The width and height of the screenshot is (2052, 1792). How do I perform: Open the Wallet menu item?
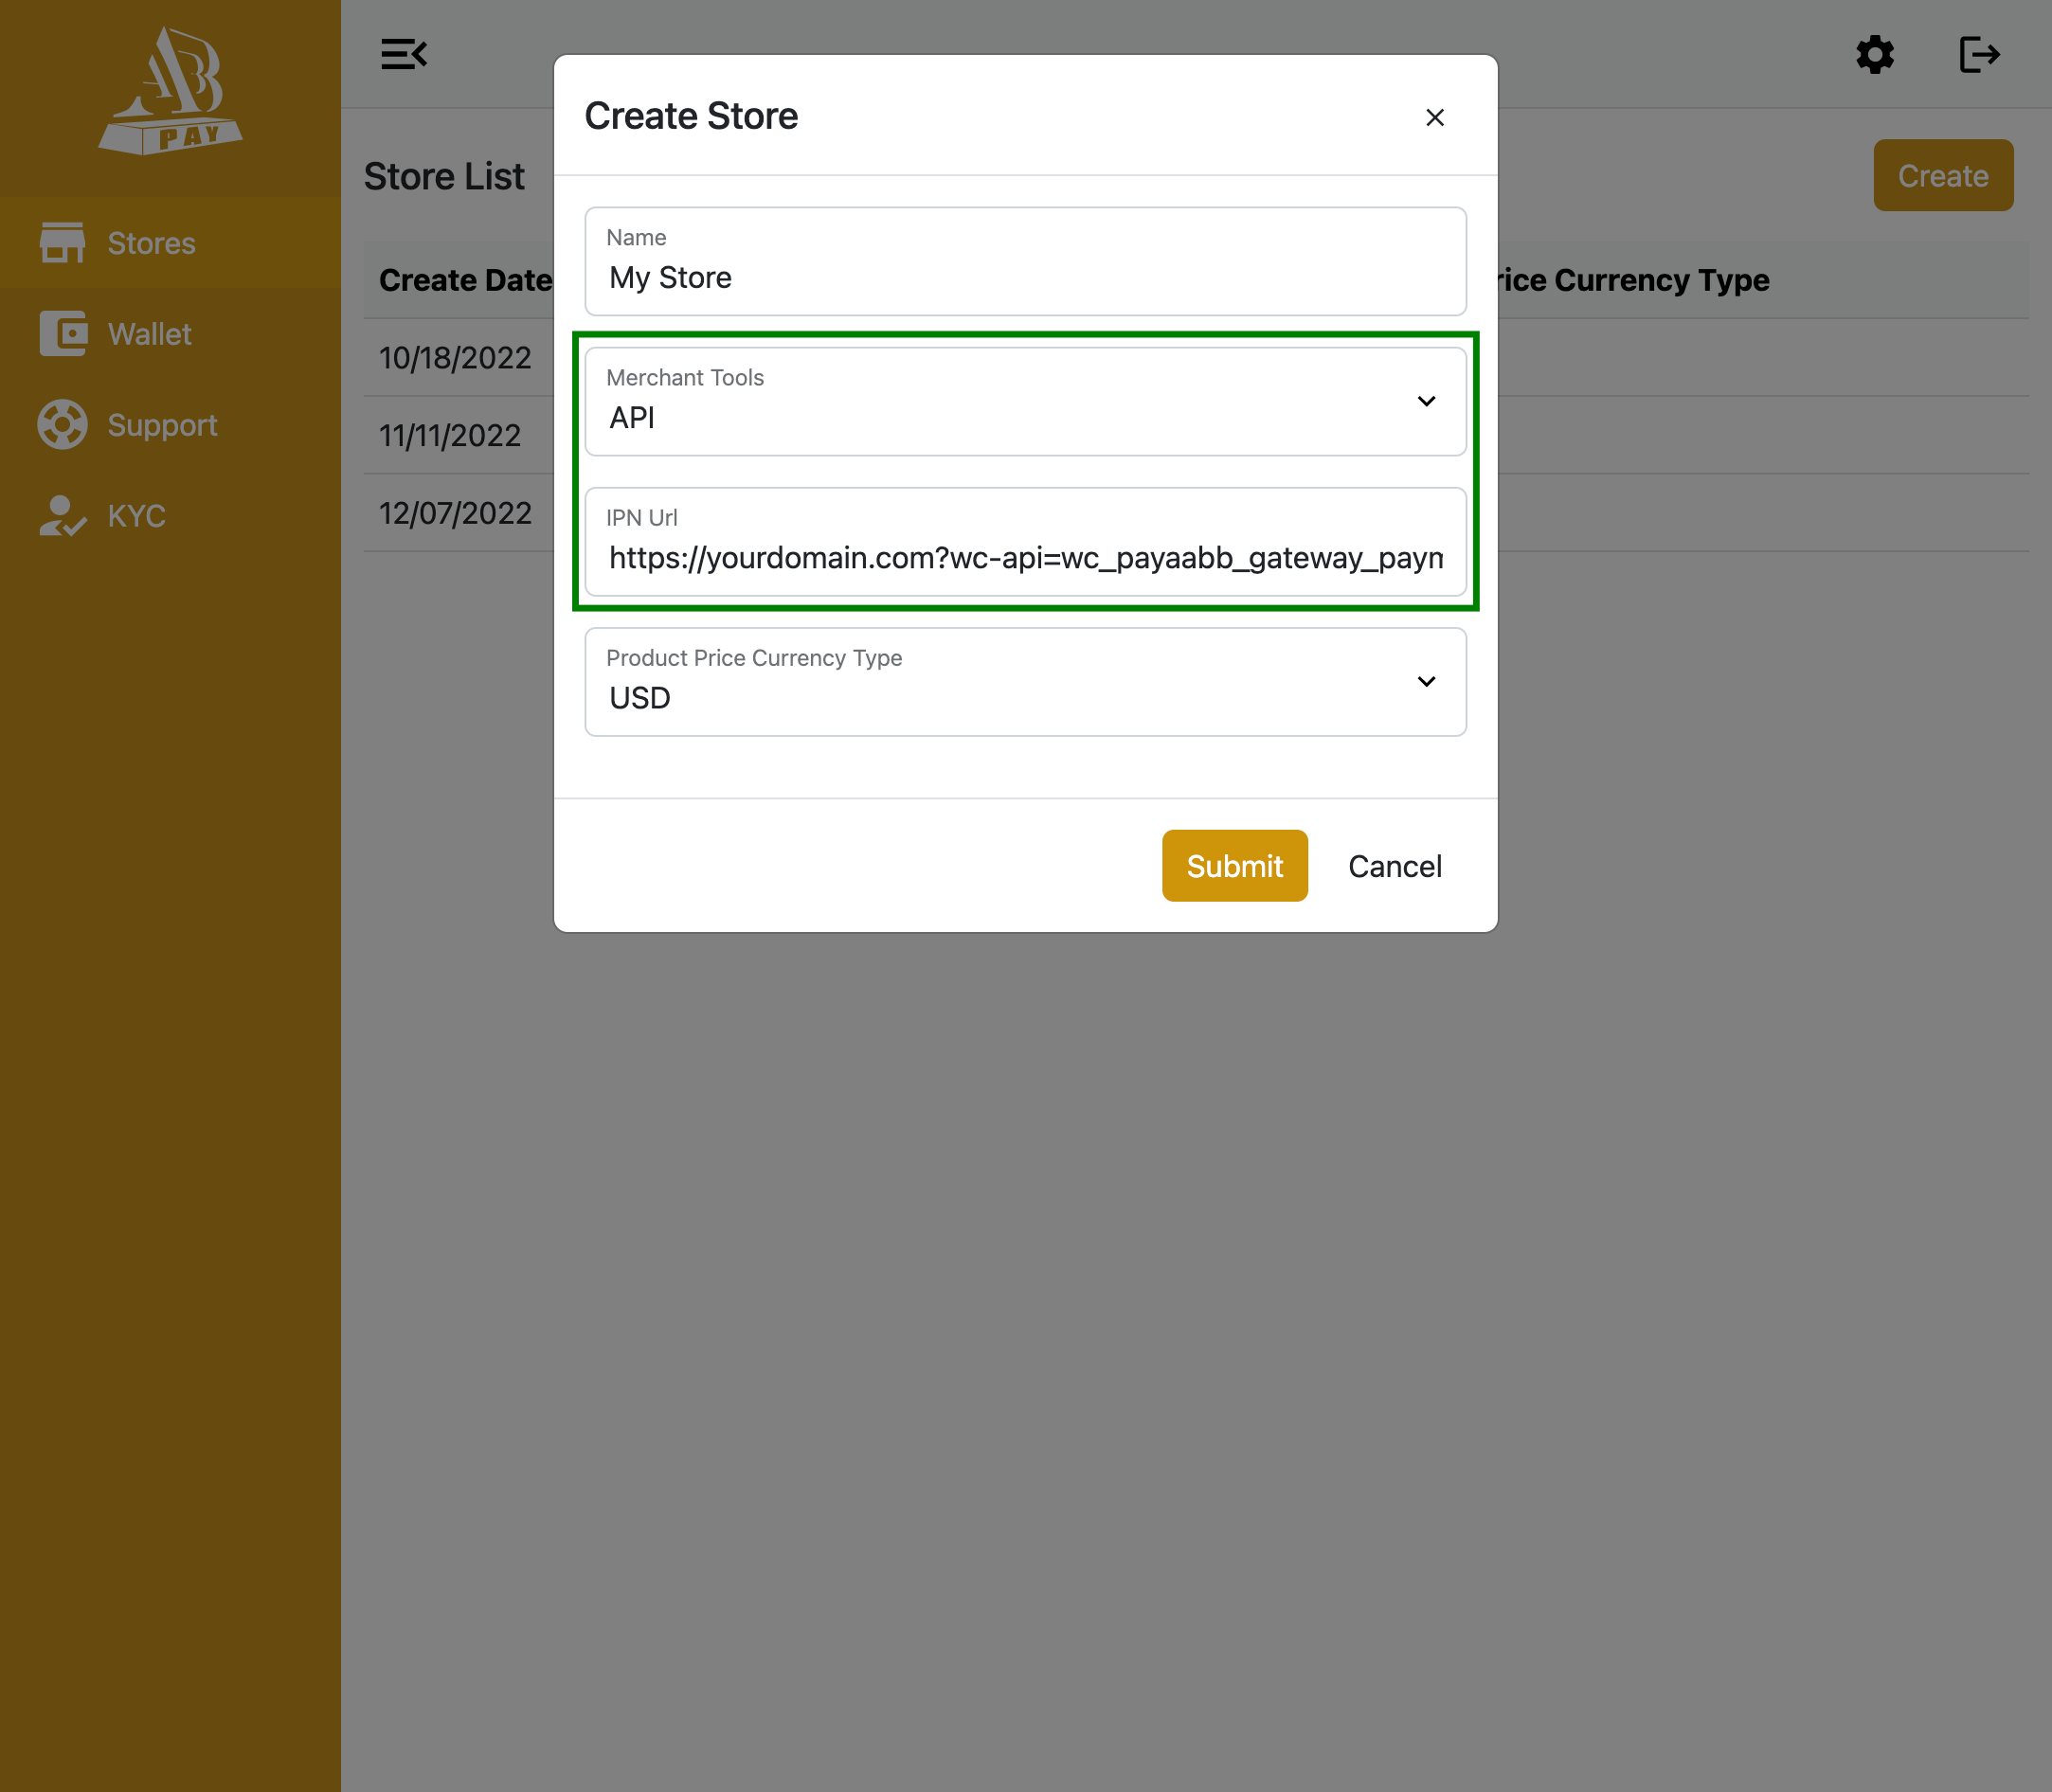tap(170, 334)
